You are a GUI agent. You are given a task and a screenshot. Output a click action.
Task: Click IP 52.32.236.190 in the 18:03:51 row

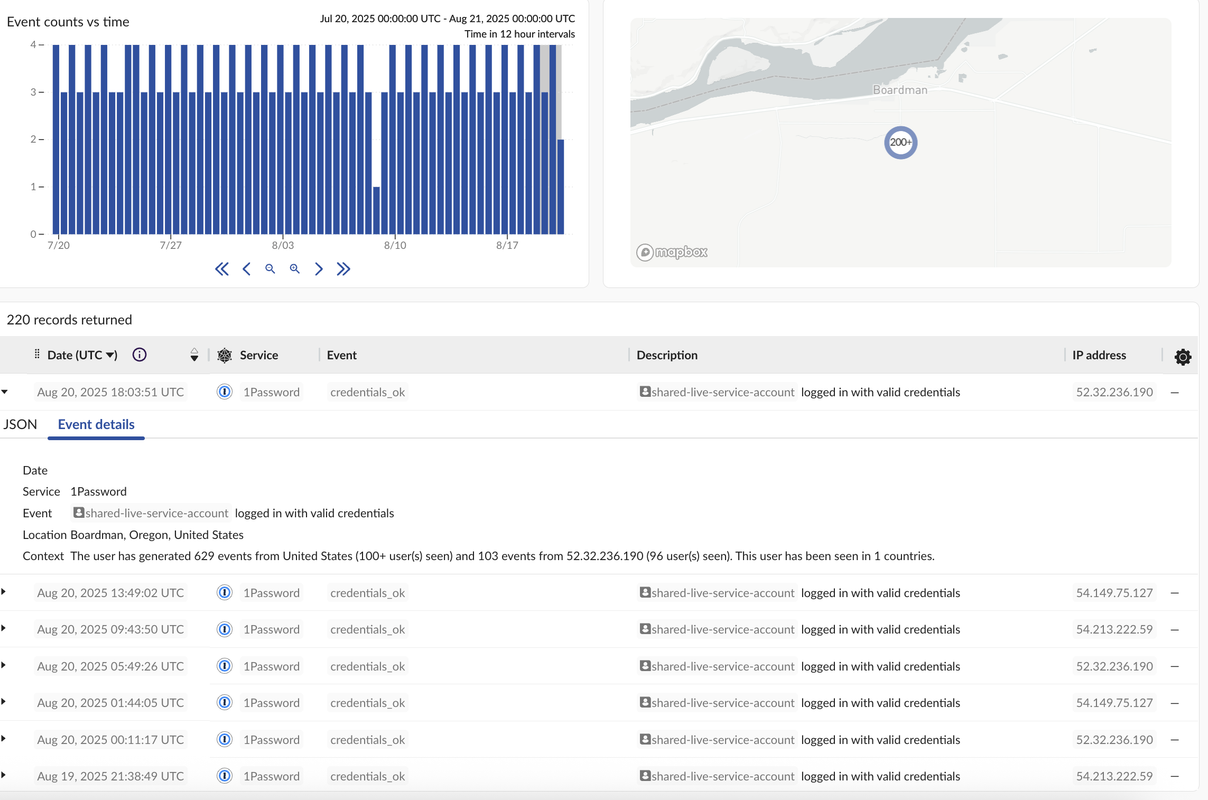coord(1114,392)
